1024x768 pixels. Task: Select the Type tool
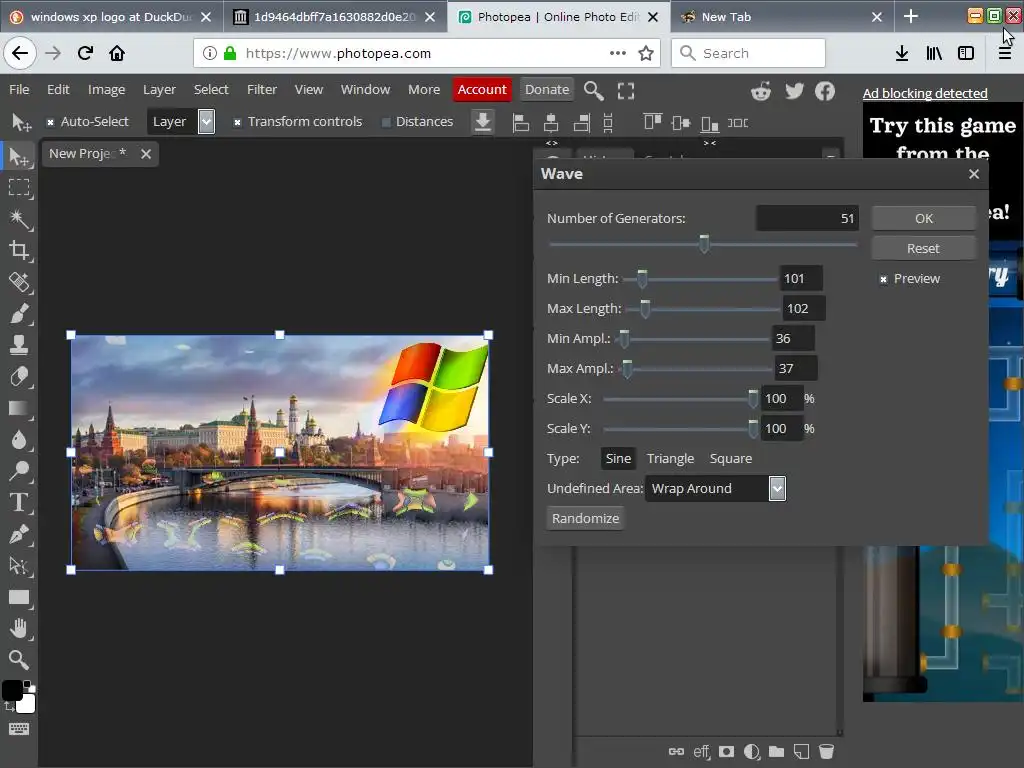(19, 502)
